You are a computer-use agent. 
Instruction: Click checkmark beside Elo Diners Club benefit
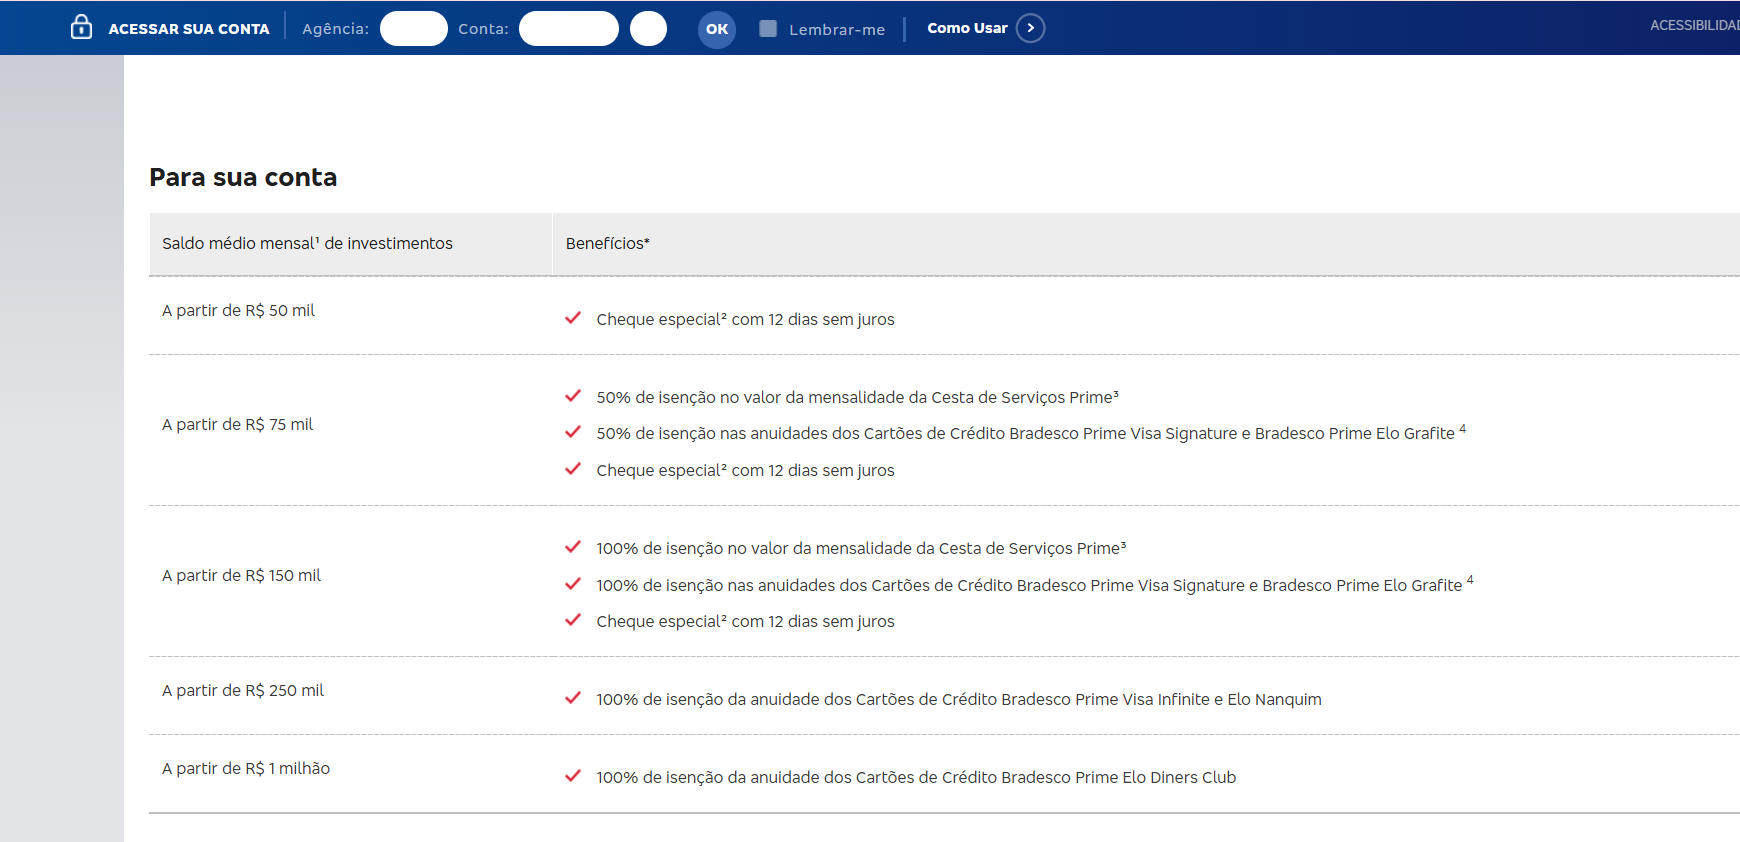[x=573, y=776]
